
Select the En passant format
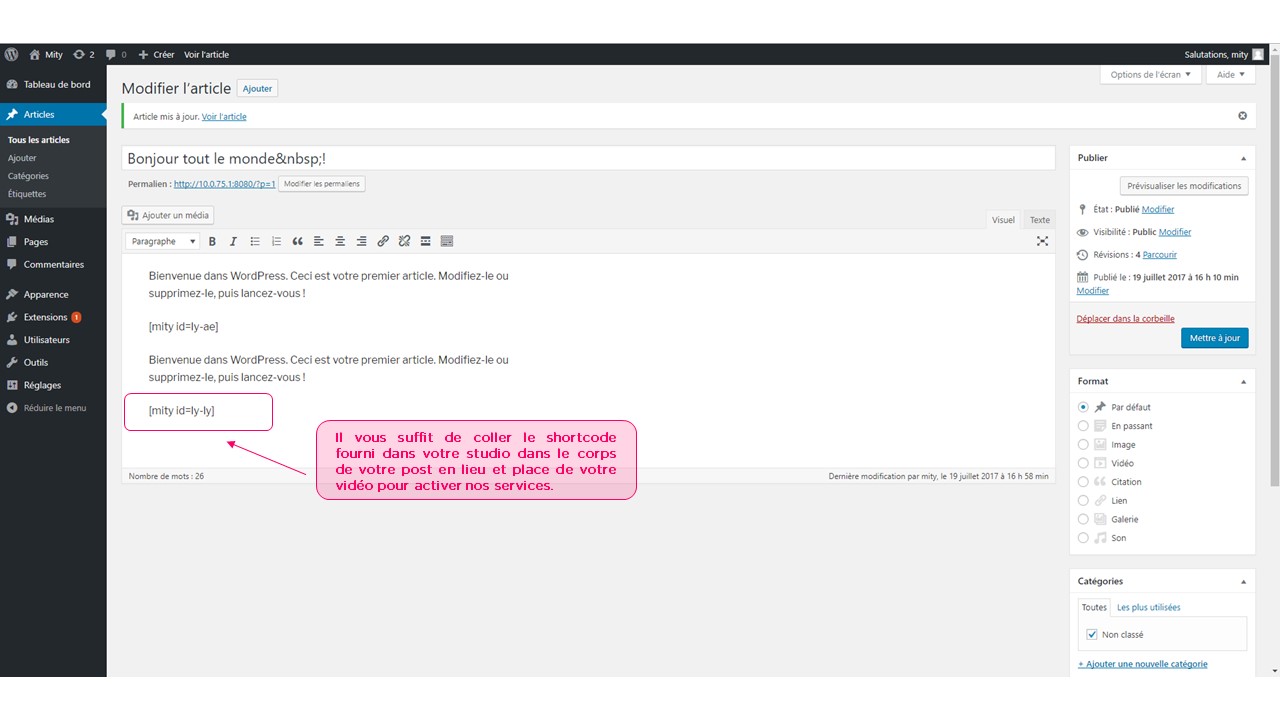coord(1083,426)
